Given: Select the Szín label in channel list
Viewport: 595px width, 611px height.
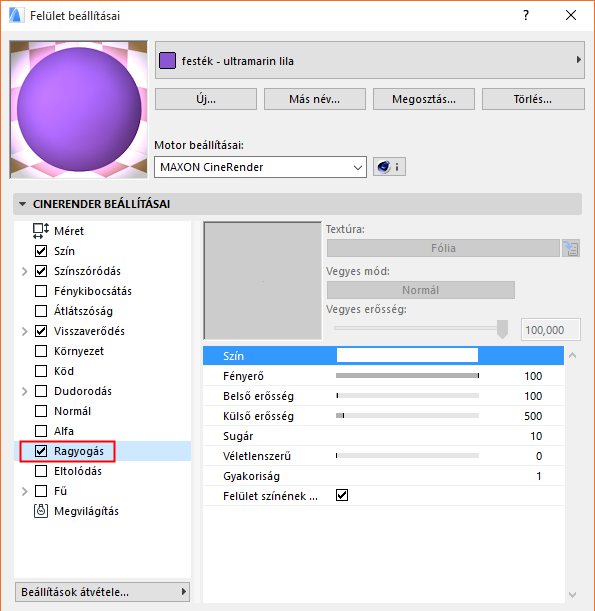Looking at the screenshot, I should tap(64, 251).
